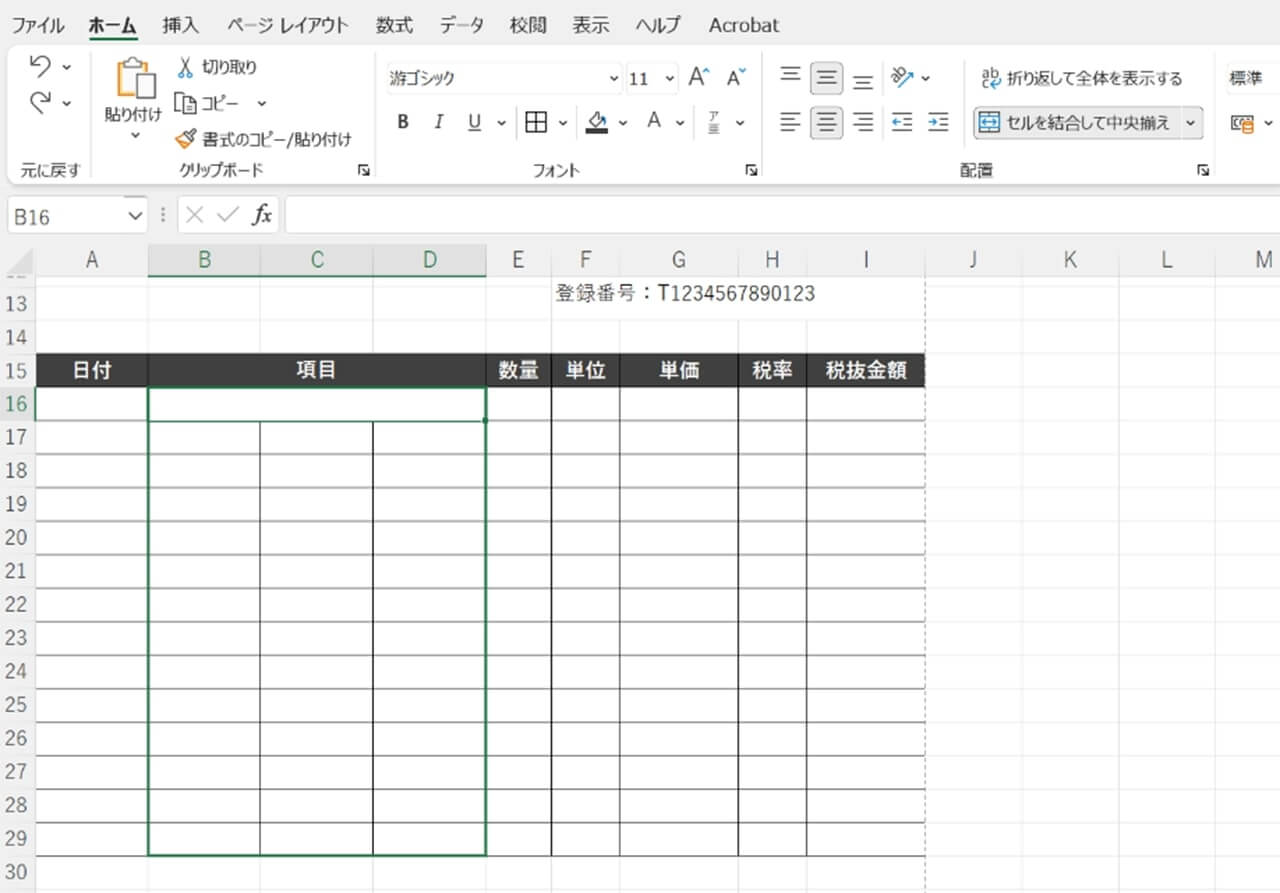Select 書式のコピー/貼り付け format painter

263,139
